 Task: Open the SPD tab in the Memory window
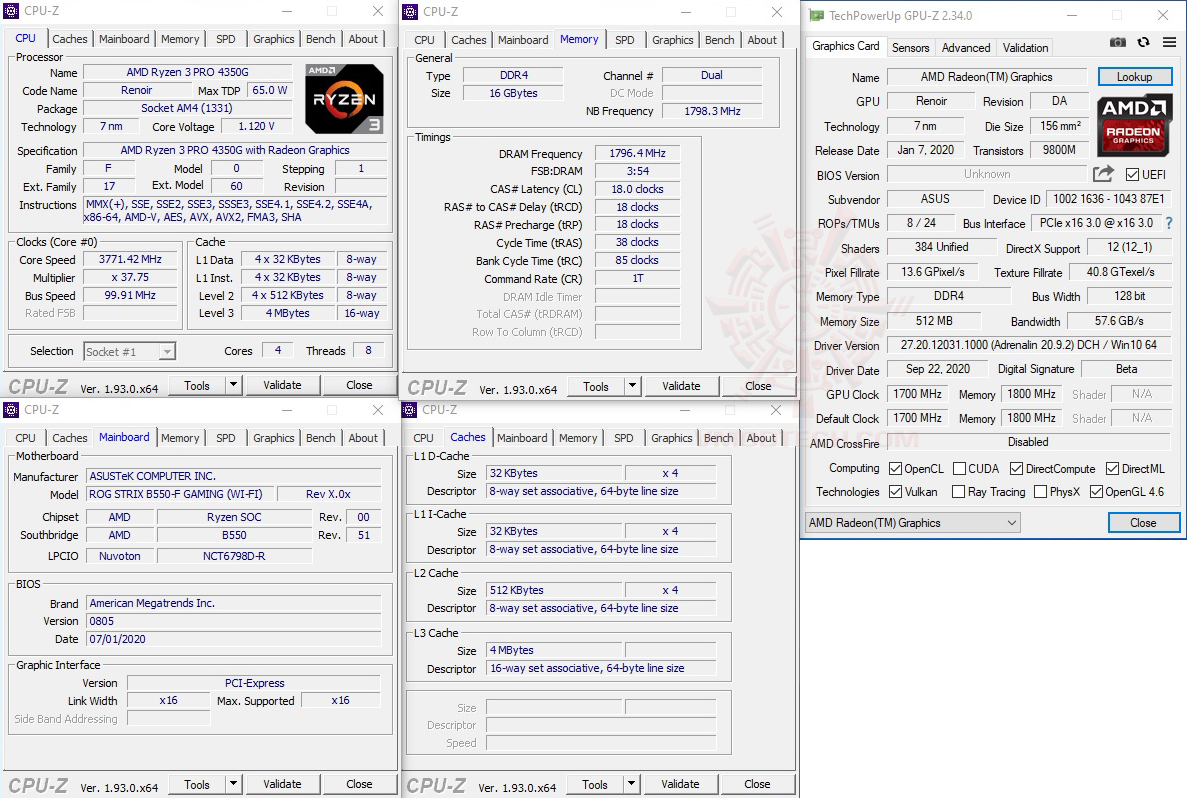click(x=625, y=39)
